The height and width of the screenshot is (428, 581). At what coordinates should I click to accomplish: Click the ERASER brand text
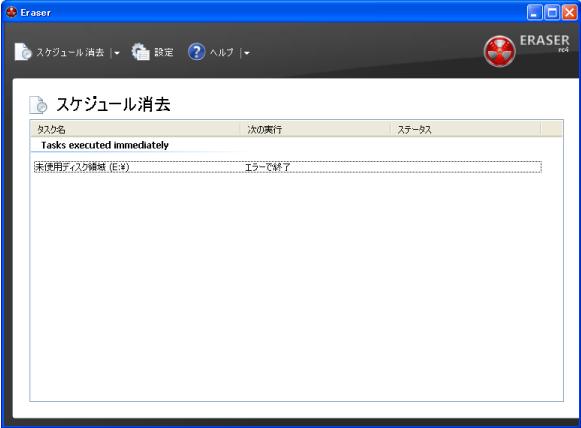tap(544, 40)
